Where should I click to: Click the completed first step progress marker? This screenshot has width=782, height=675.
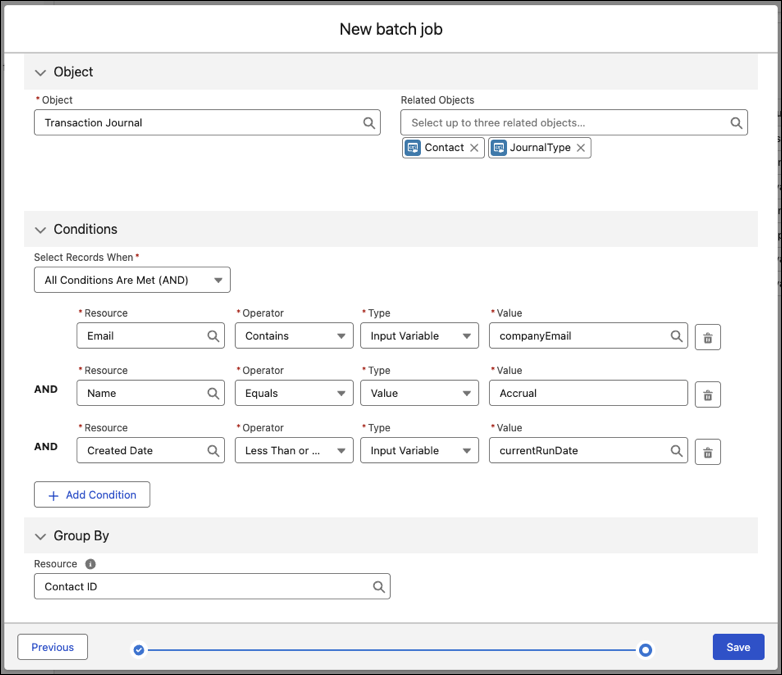(x=139, y=650)
